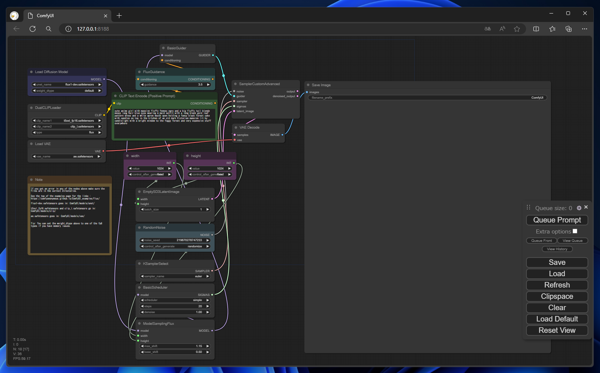600x373 pixels.
Task: Collapse the VAE Decode node
Action: [236, 127]
